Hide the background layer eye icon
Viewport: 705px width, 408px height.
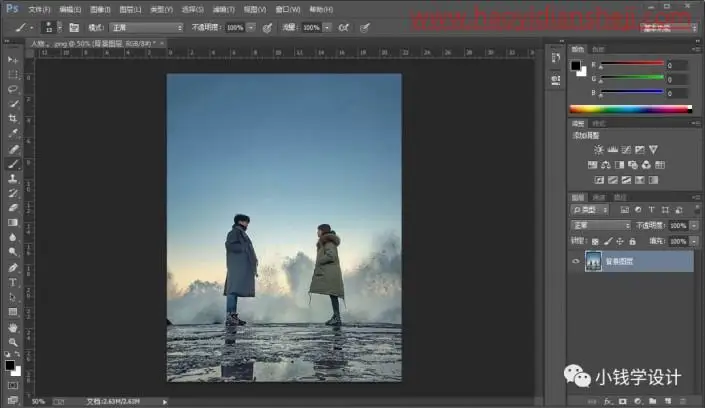point(576,261)
